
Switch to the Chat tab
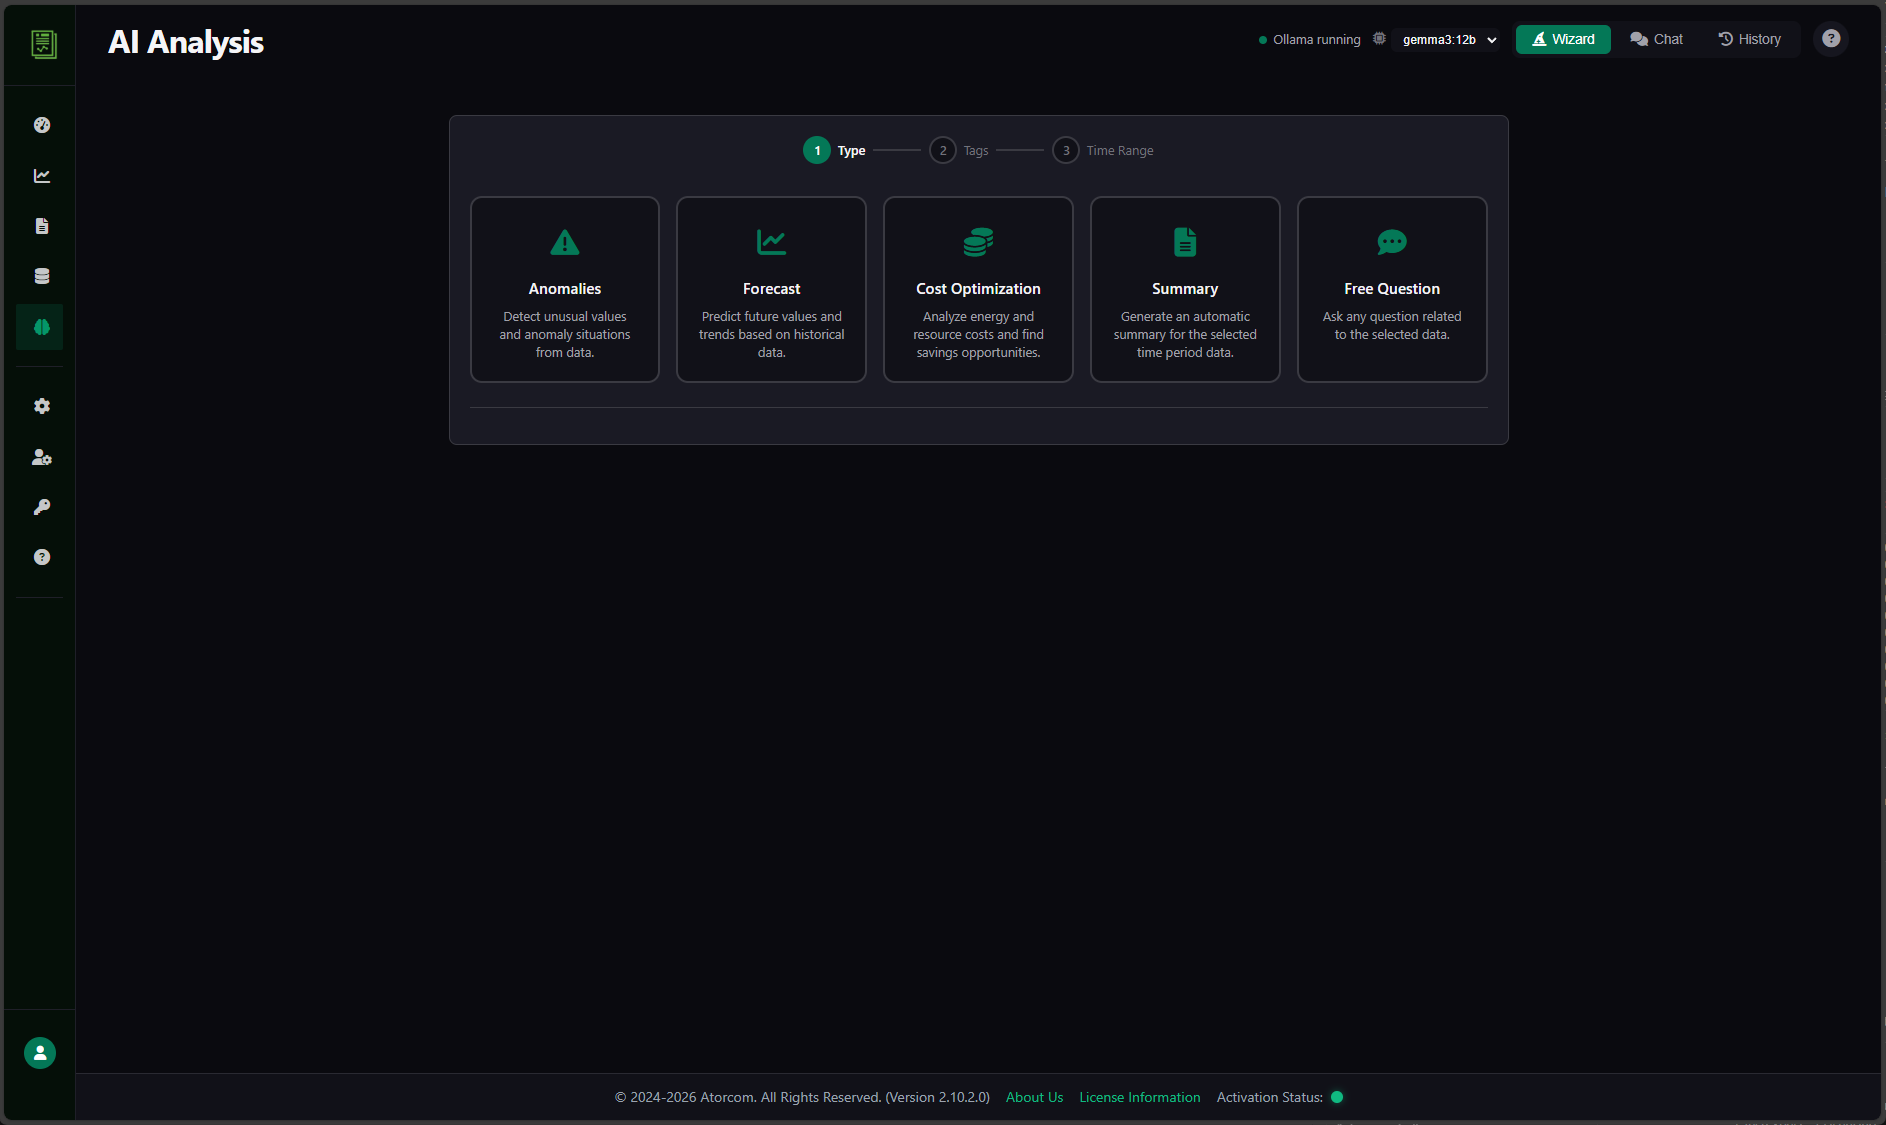click(x=1656, y=39)
